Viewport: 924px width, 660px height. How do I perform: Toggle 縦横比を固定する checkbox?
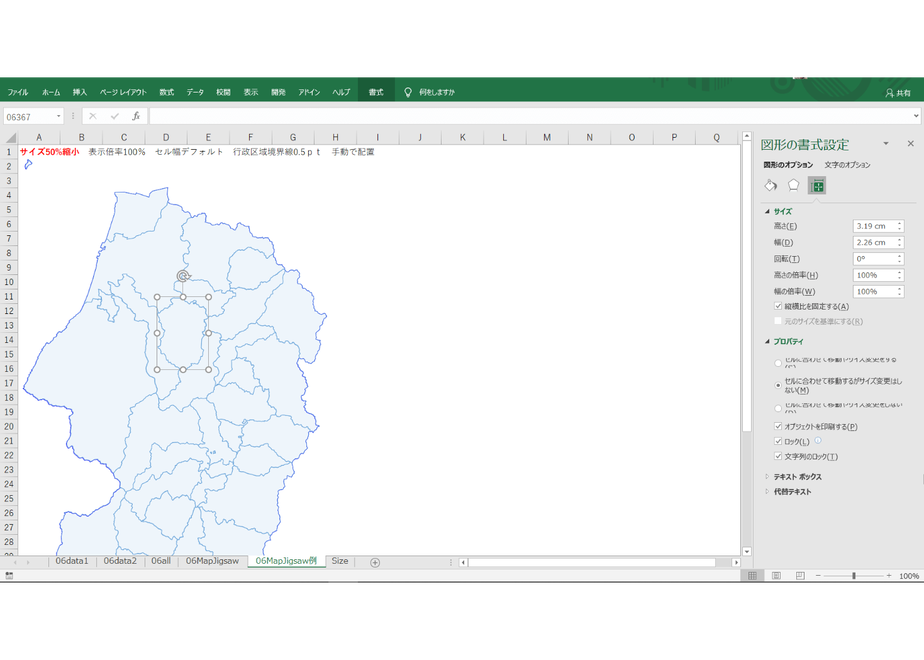click(778, 306)
